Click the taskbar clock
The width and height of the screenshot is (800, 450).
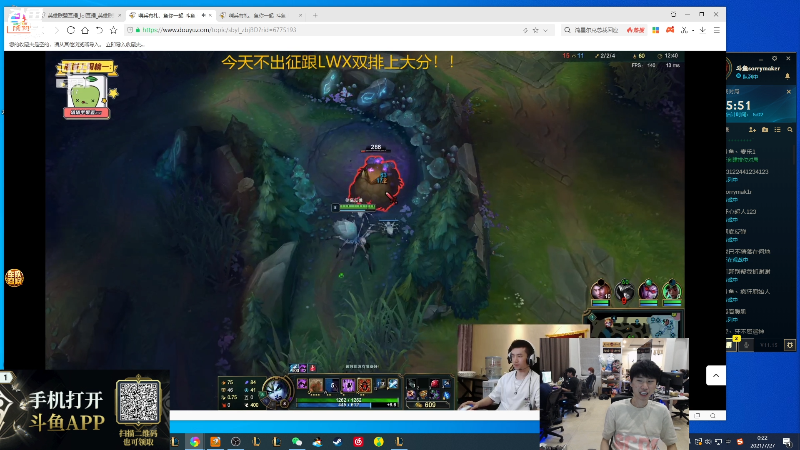tap(762, 441)
